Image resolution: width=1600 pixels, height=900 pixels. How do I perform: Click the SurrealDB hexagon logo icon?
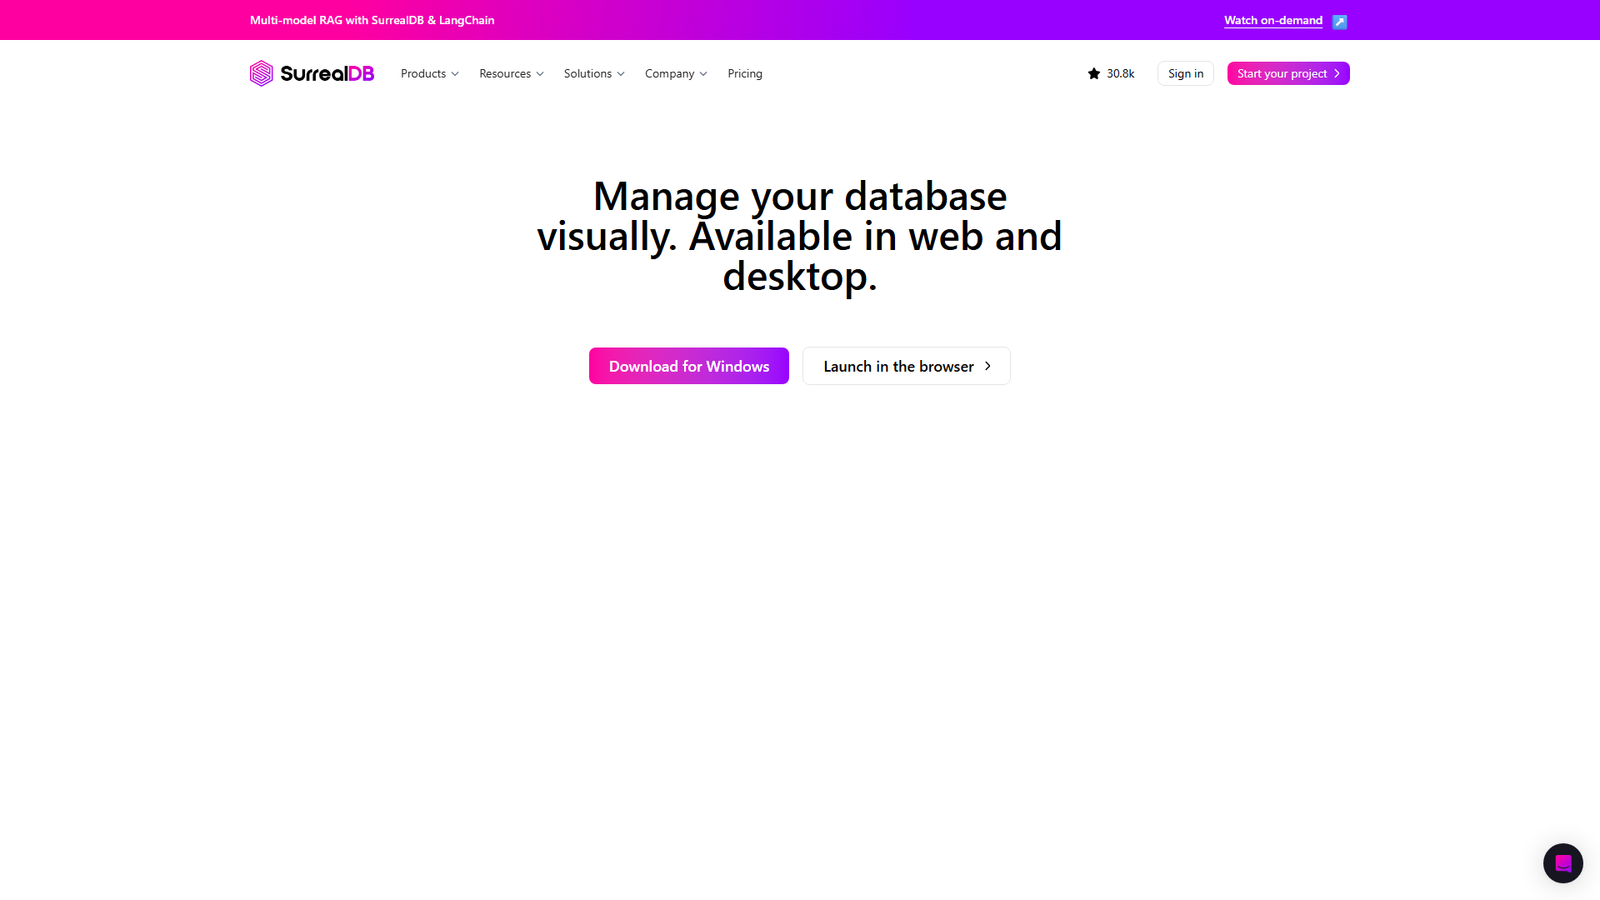tap(261, 73)
